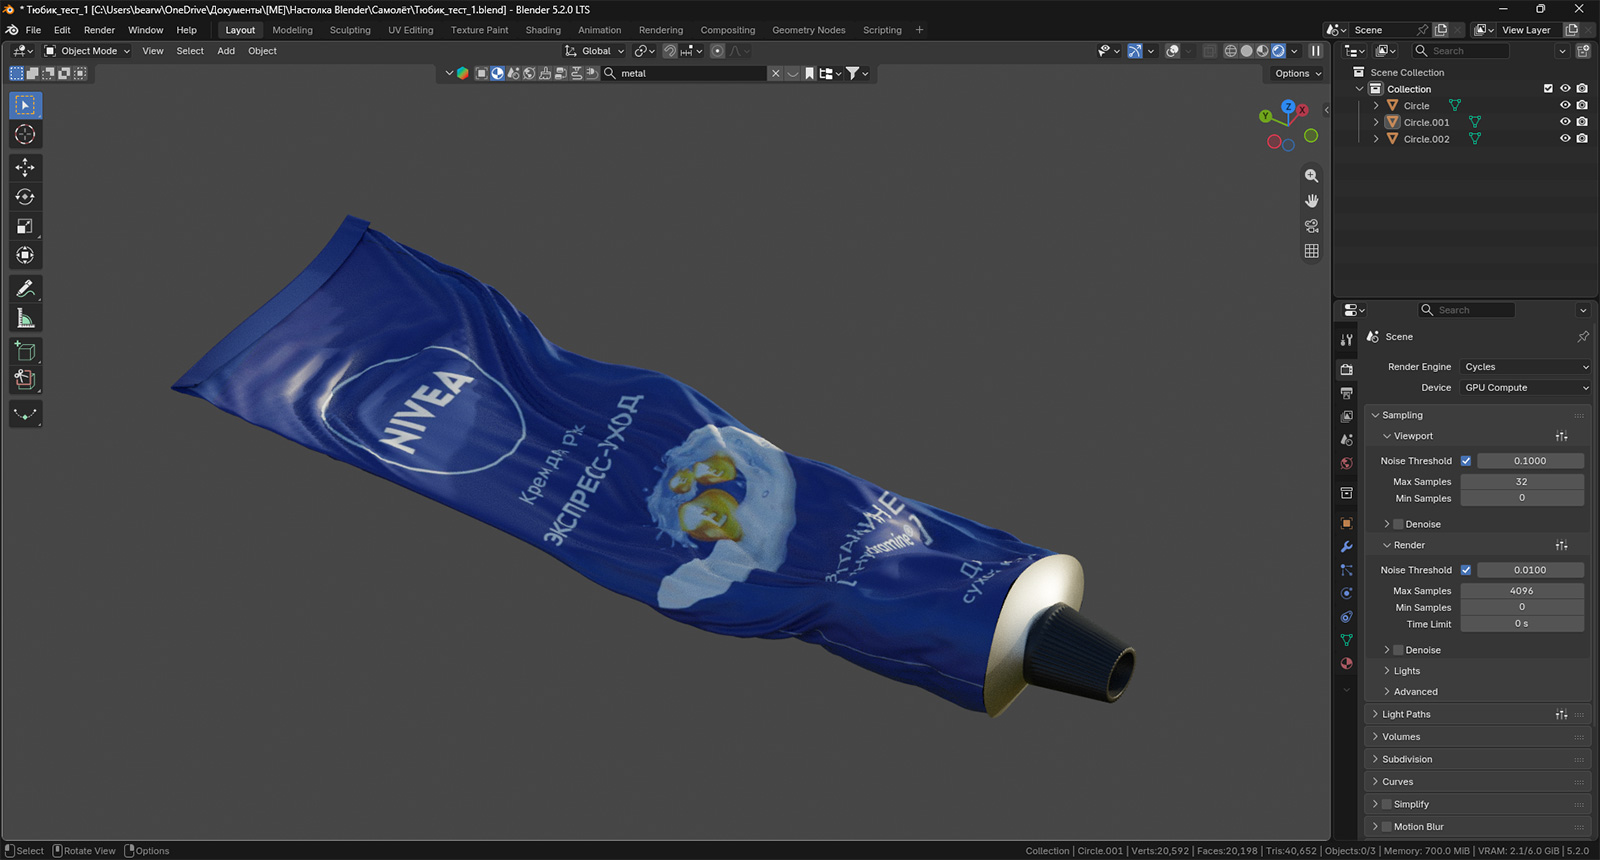Screen dimensions: 1600x860
Task: Open the object Data properties tab
Action: point(1347,640)
